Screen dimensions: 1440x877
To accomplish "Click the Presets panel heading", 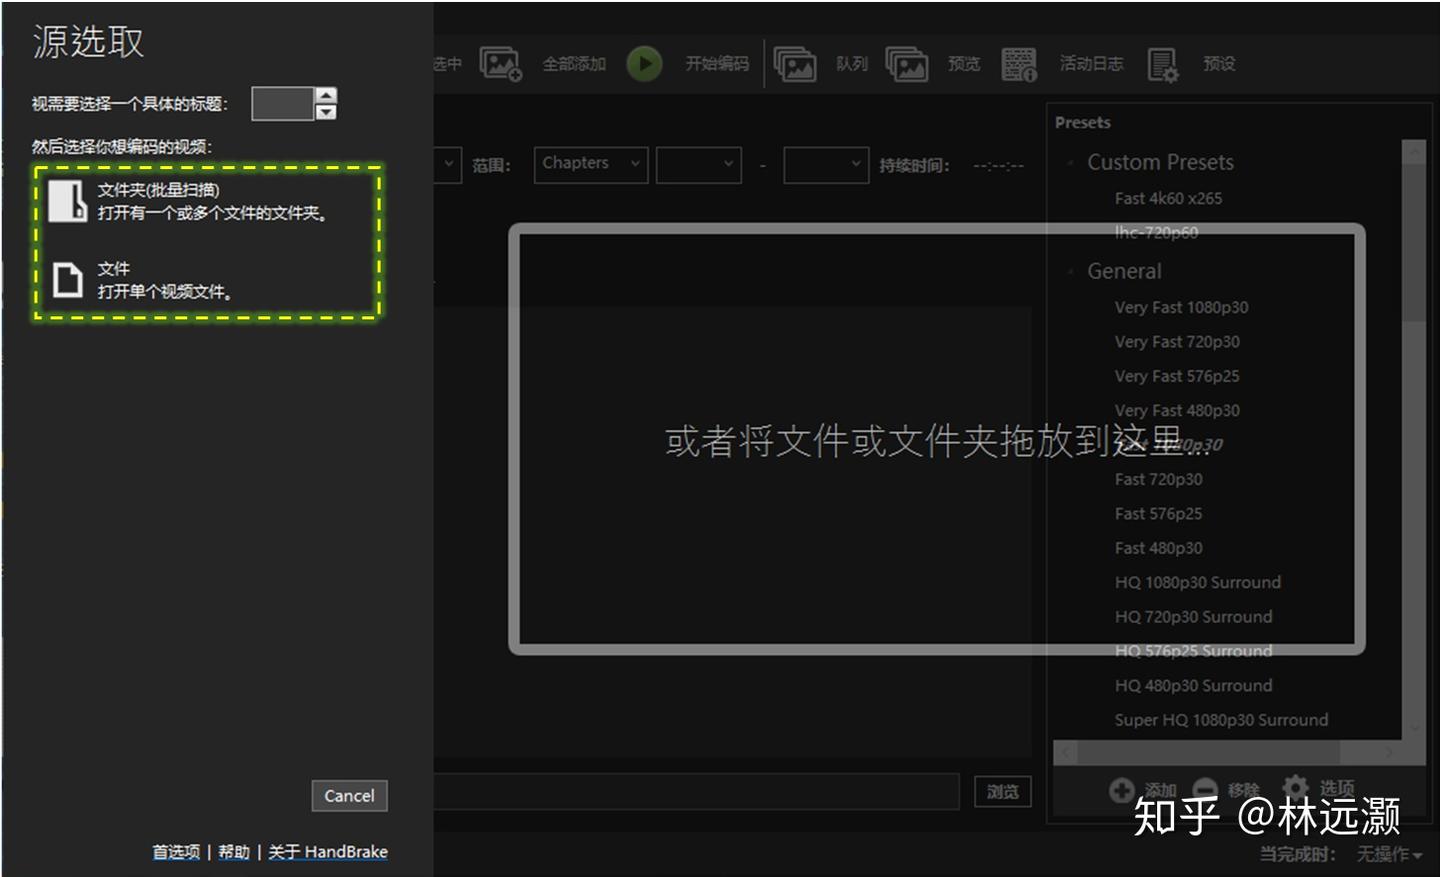I will click(1083, 122).
